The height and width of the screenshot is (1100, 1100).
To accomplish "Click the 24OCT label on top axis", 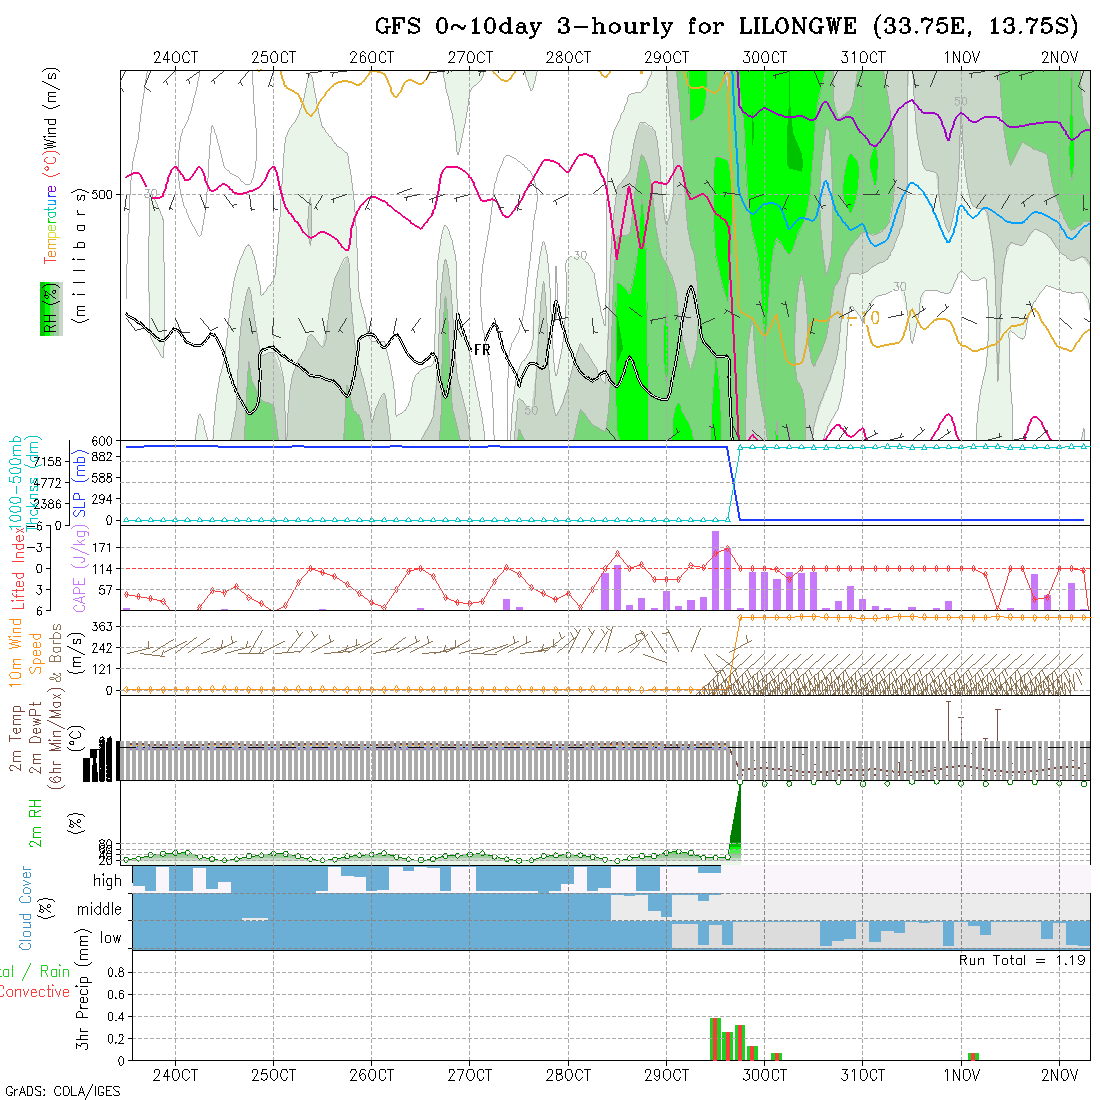I will point(175,58).
